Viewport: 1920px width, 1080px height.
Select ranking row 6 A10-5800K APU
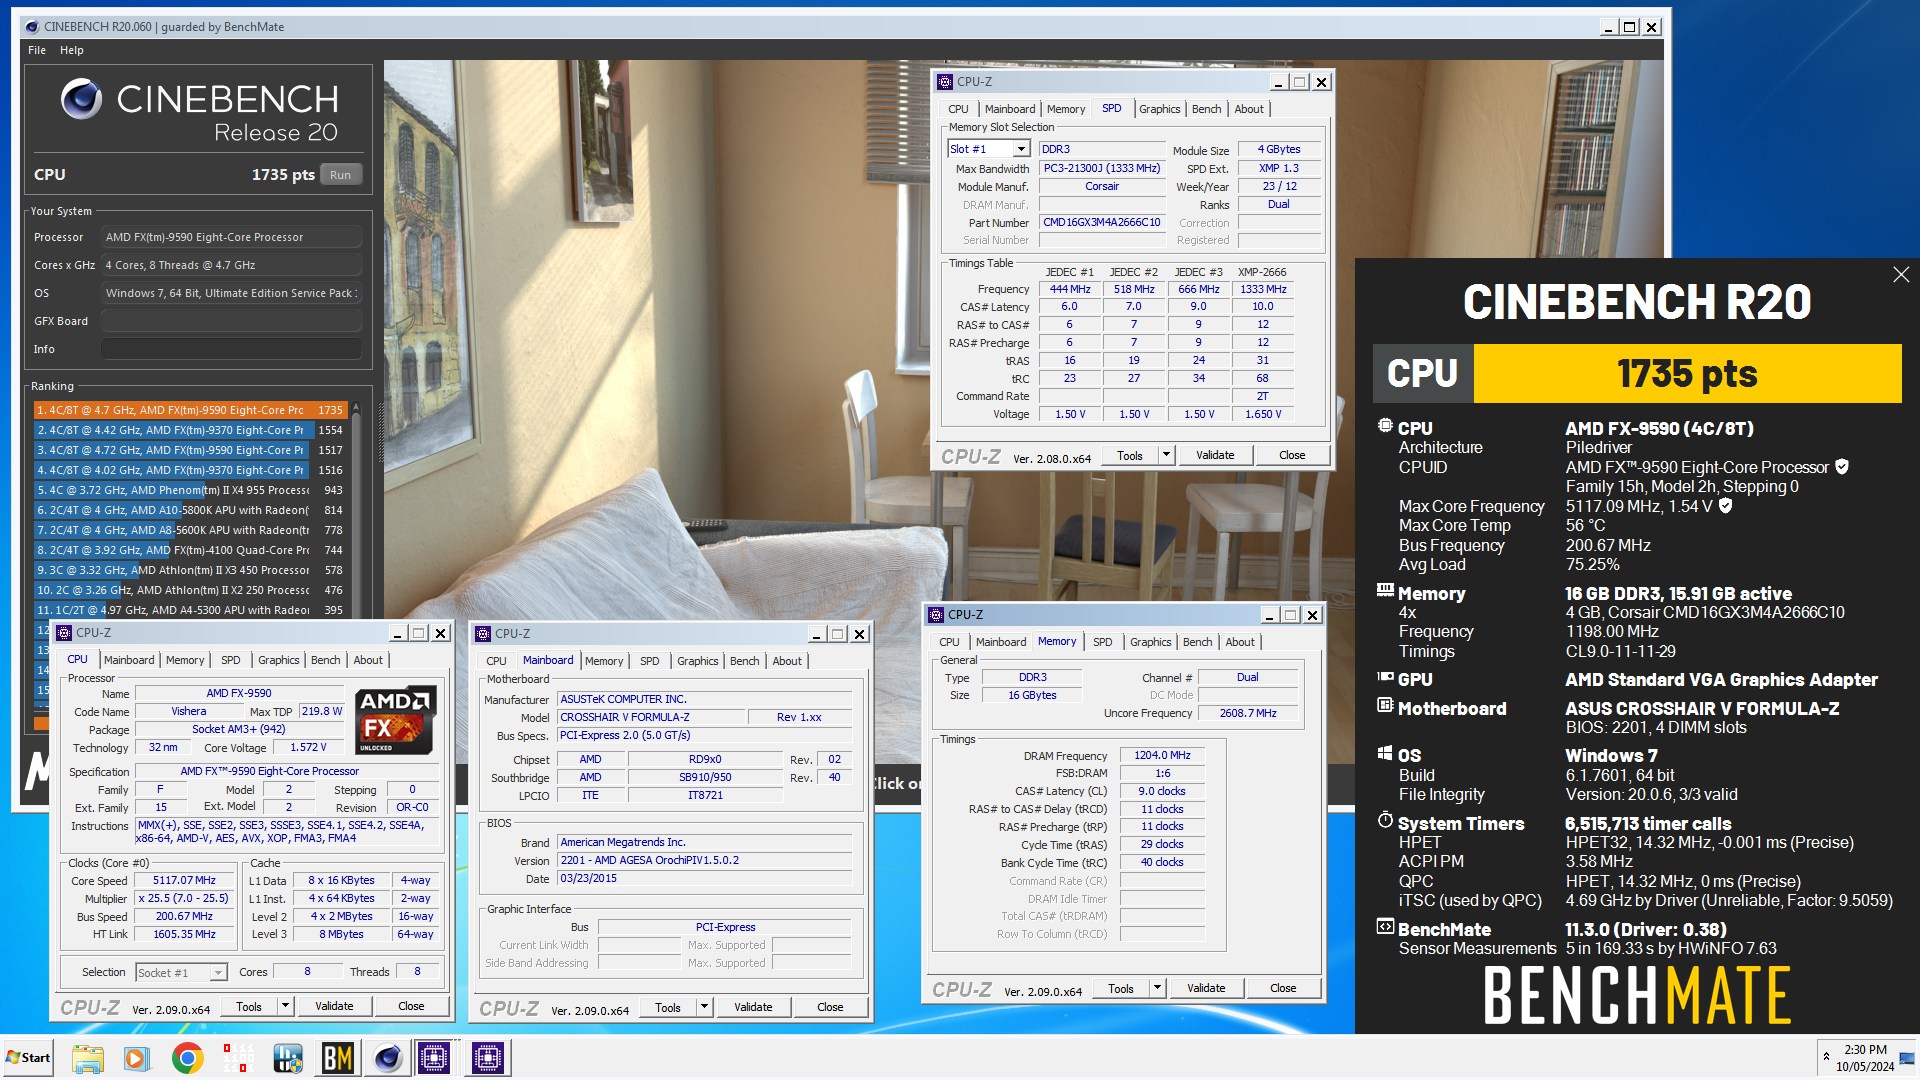[x=190, y=510]
